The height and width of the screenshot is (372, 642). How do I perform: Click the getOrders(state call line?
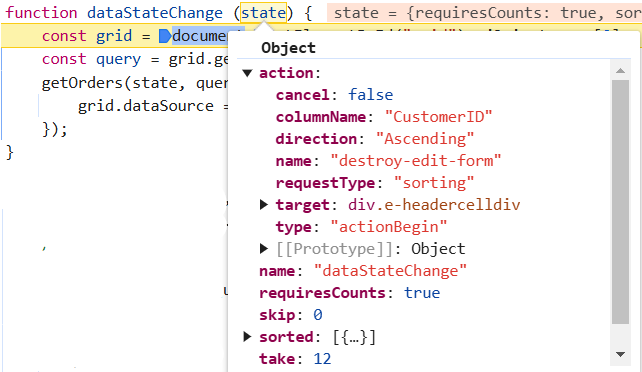[x=135, y=83]
